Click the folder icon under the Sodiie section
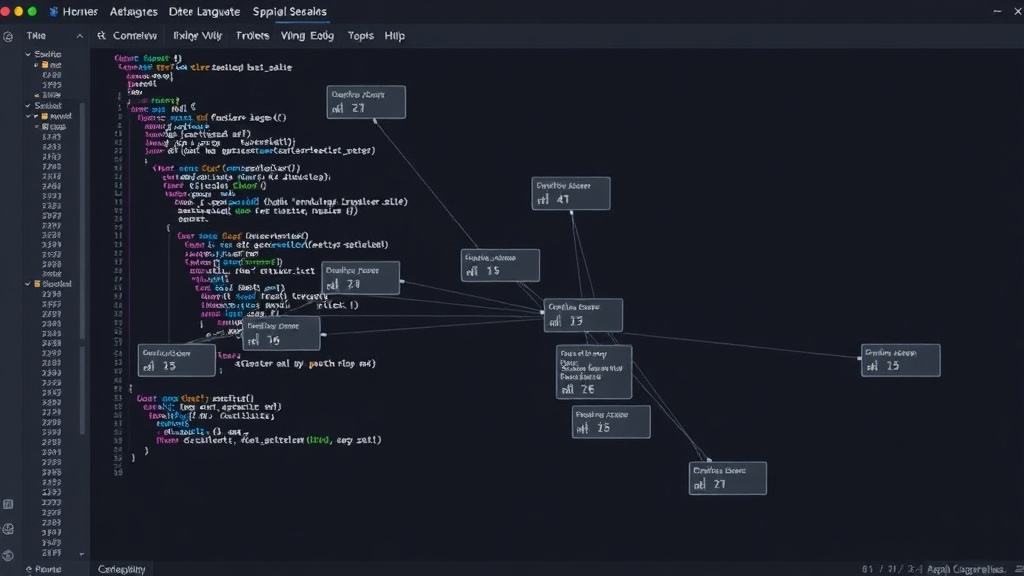 45,65
